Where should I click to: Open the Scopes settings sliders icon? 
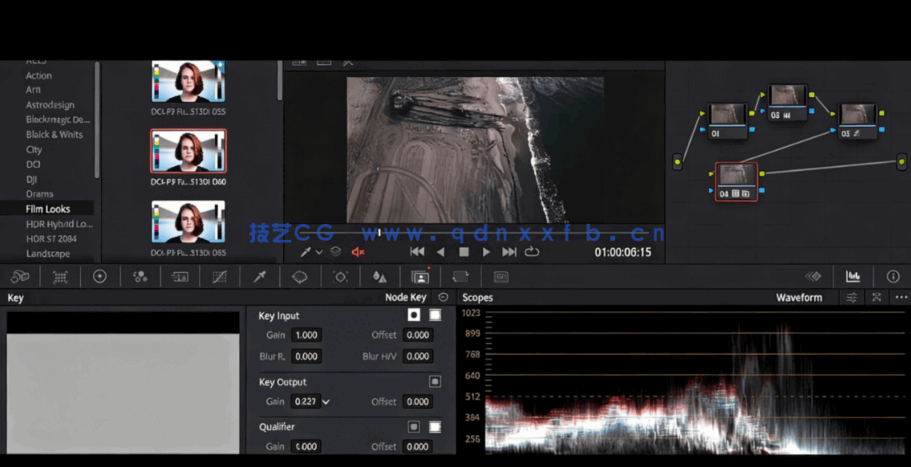852,297
